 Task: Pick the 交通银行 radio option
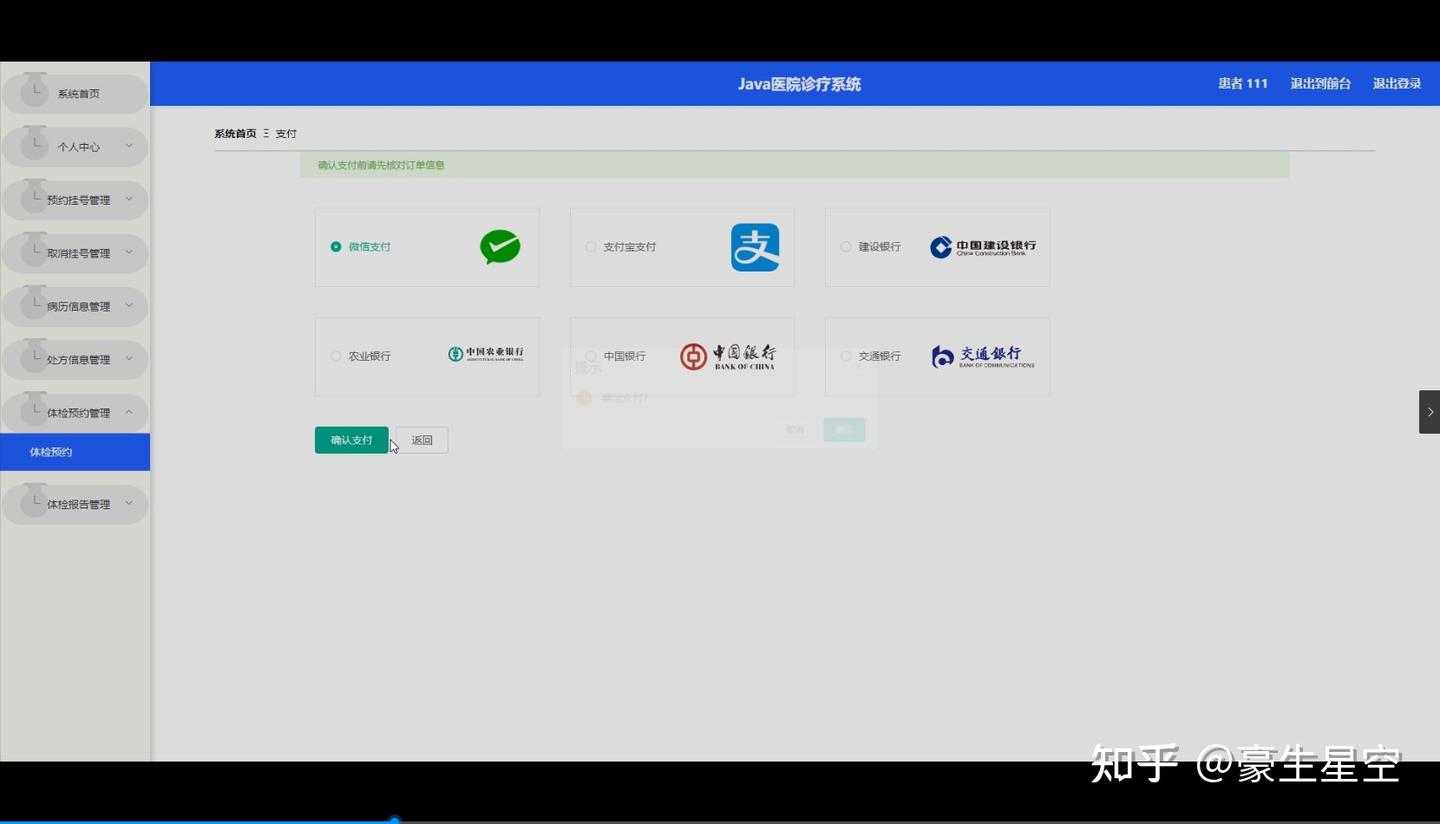[846, 356]
